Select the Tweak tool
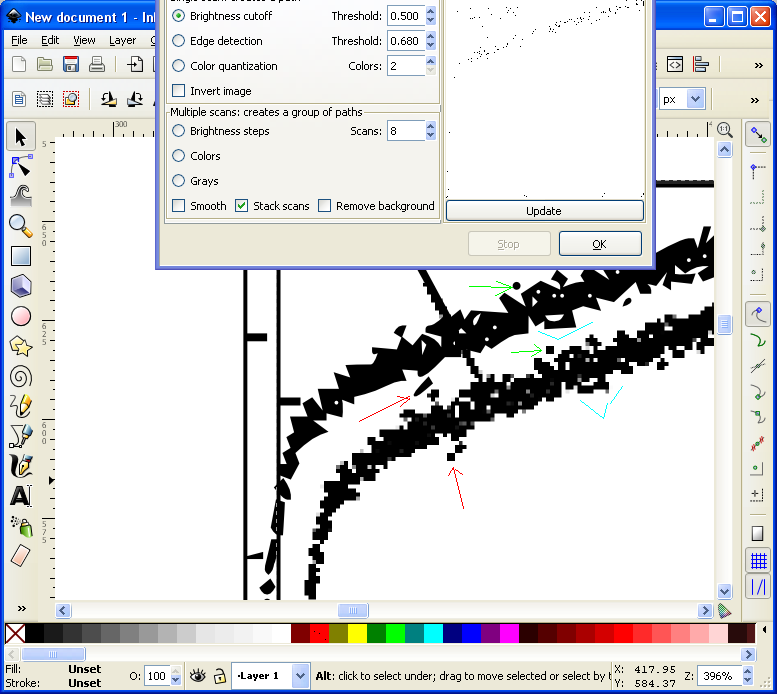Screen dimensions: 777x694 pos(21,196)
